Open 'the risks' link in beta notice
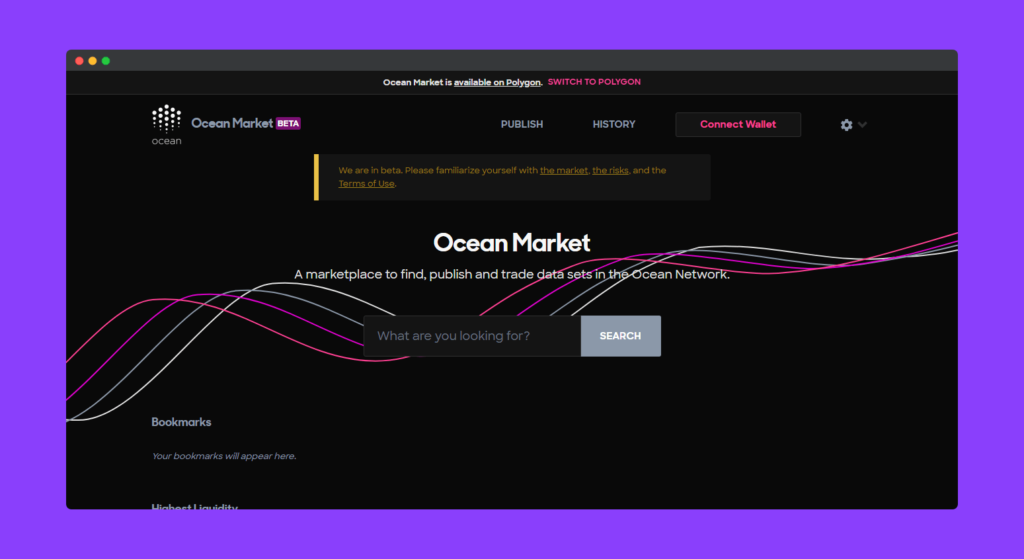Viewport: 1024px width, 559px height. click(610, 170)
